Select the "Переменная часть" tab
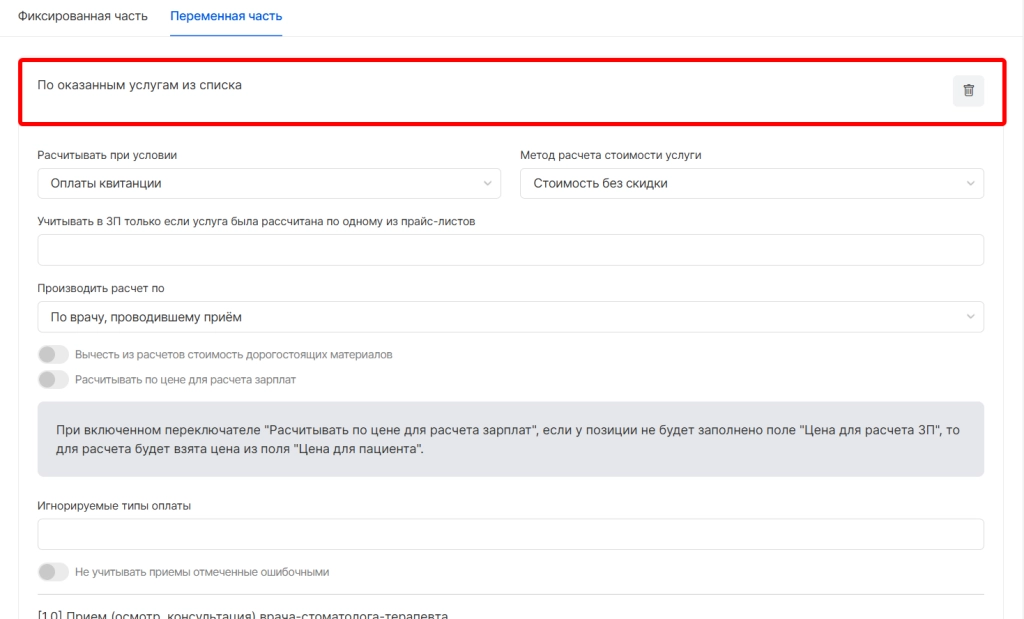This screenshot has width=1024, height=619. point(226,17)
